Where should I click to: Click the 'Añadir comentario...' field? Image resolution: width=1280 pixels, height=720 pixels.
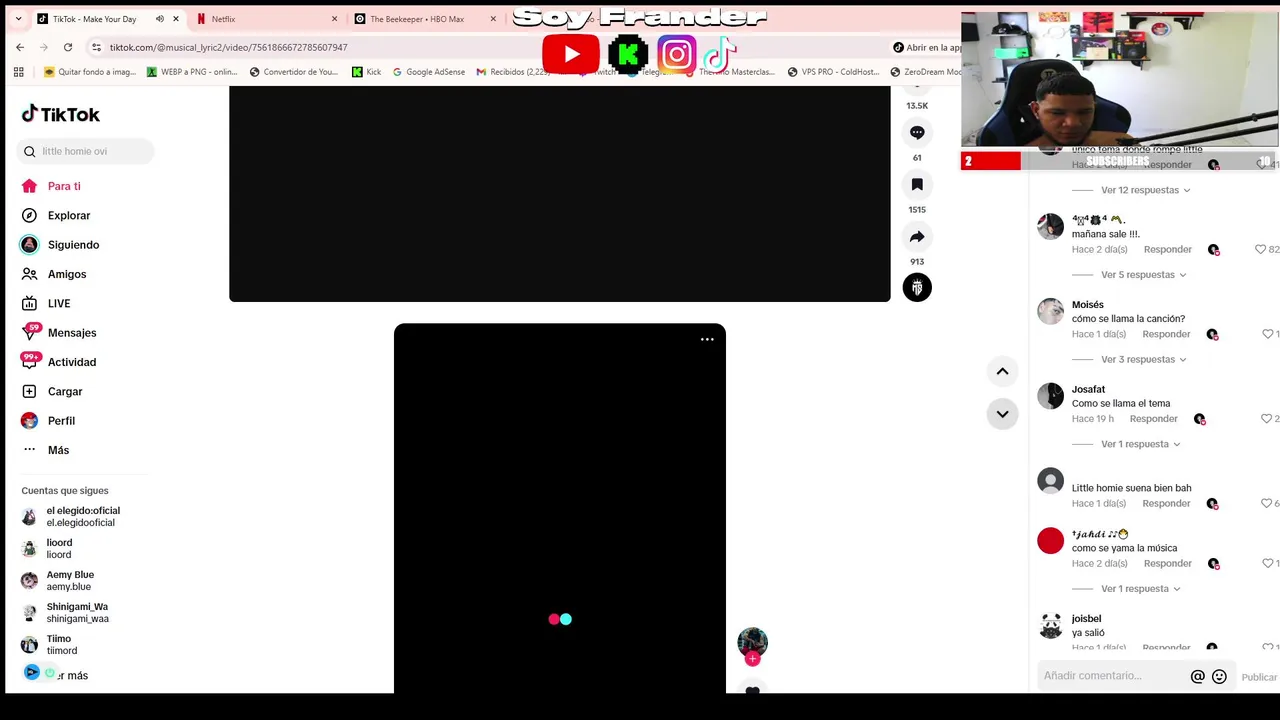1112,676
